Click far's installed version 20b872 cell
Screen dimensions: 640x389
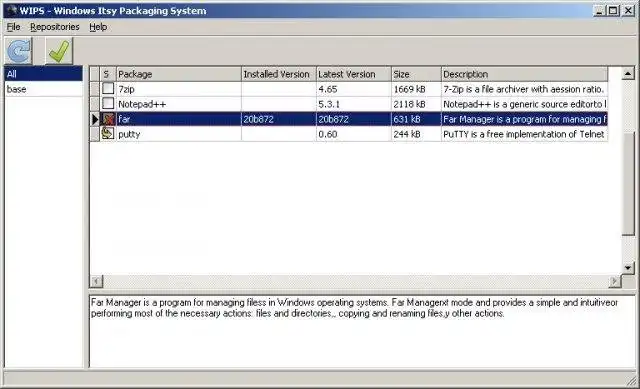279,119
